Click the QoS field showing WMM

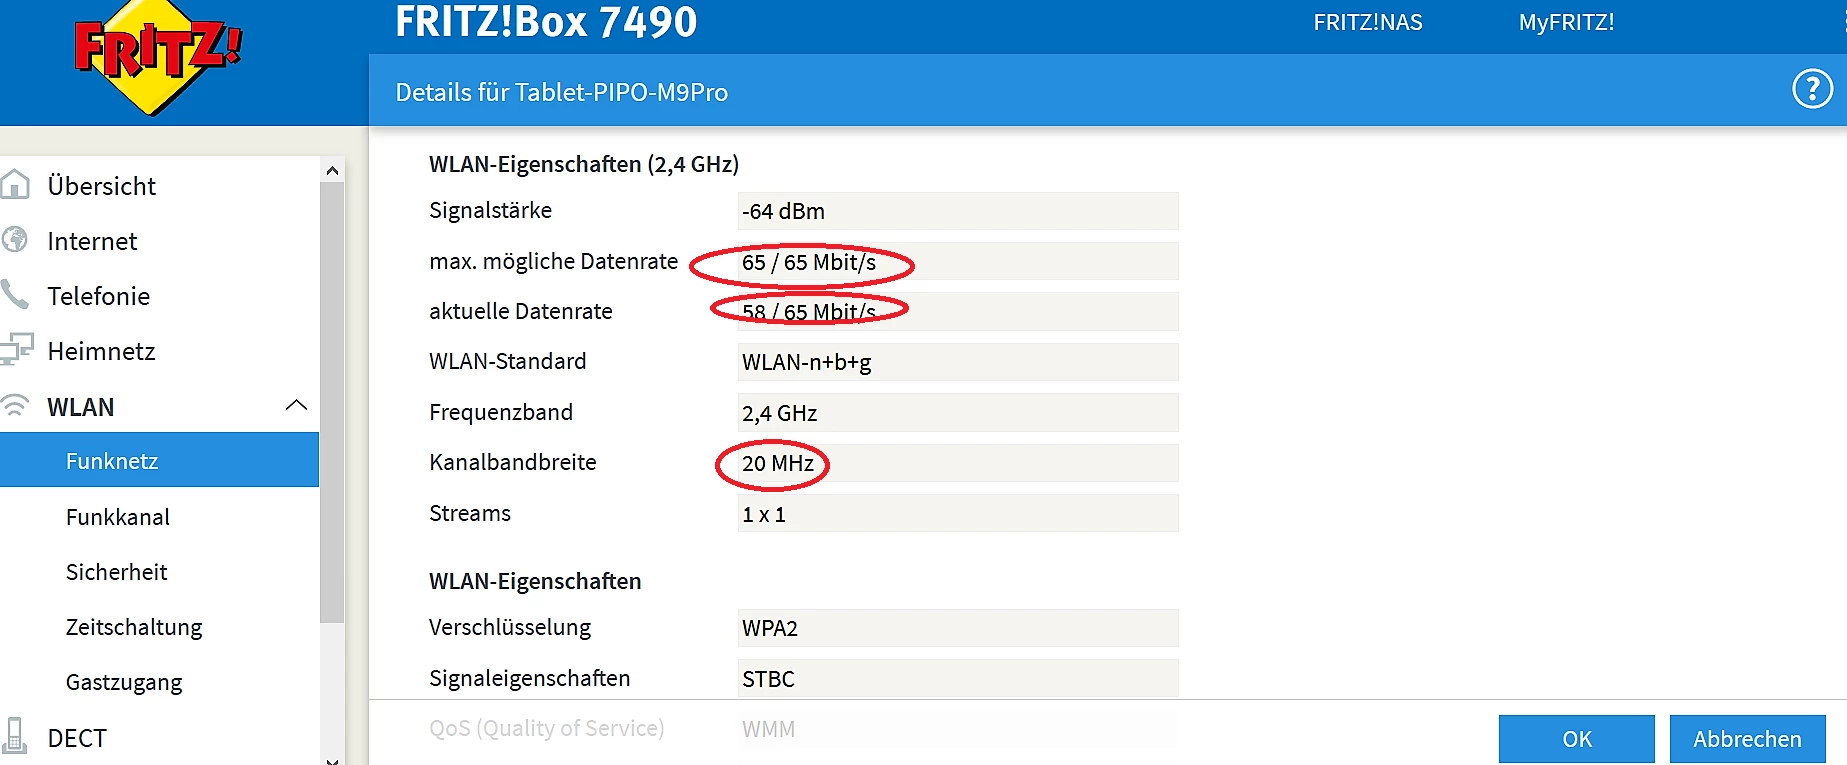pyautogui.click(x=958, y=729)
